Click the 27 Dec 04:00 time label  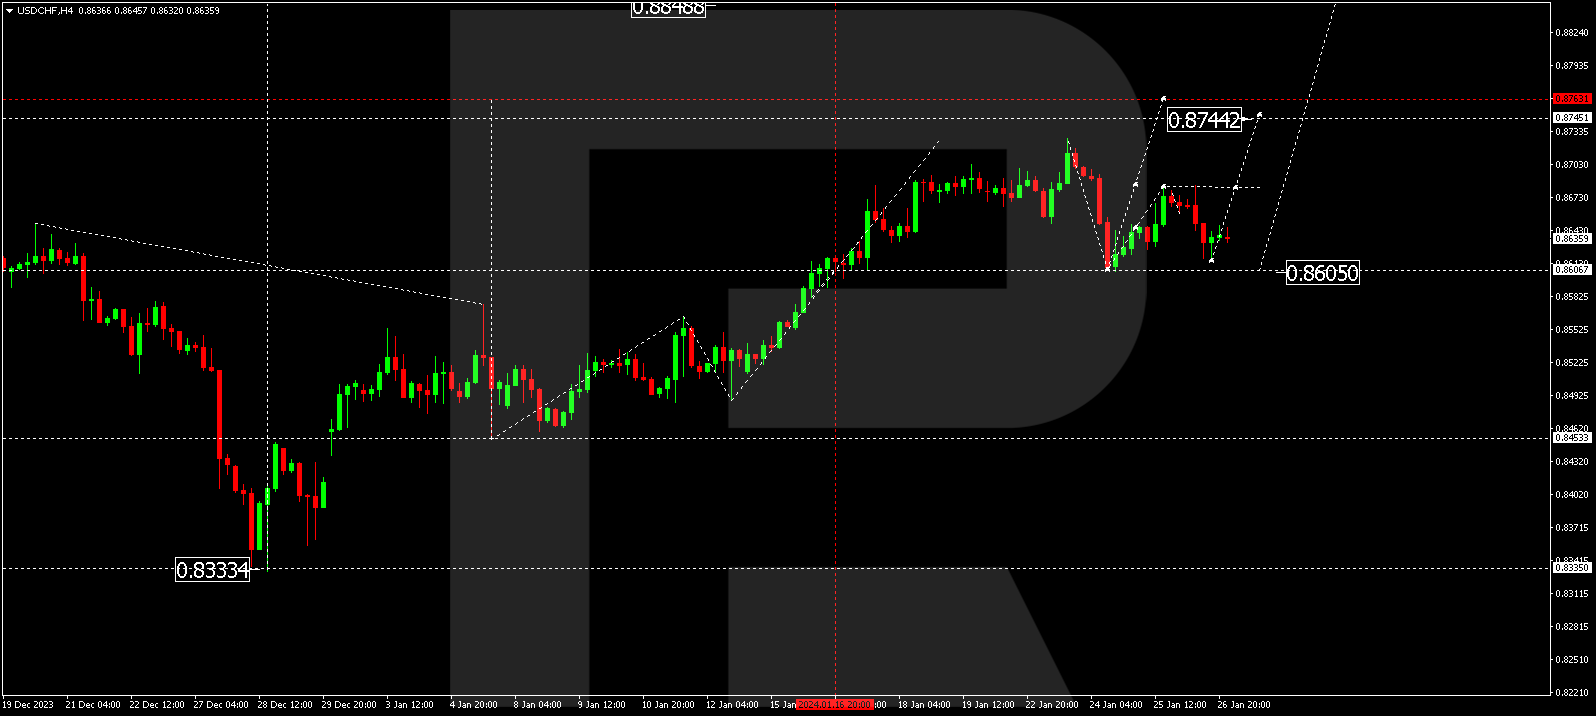pyautogui.click(x=221, y=705)
